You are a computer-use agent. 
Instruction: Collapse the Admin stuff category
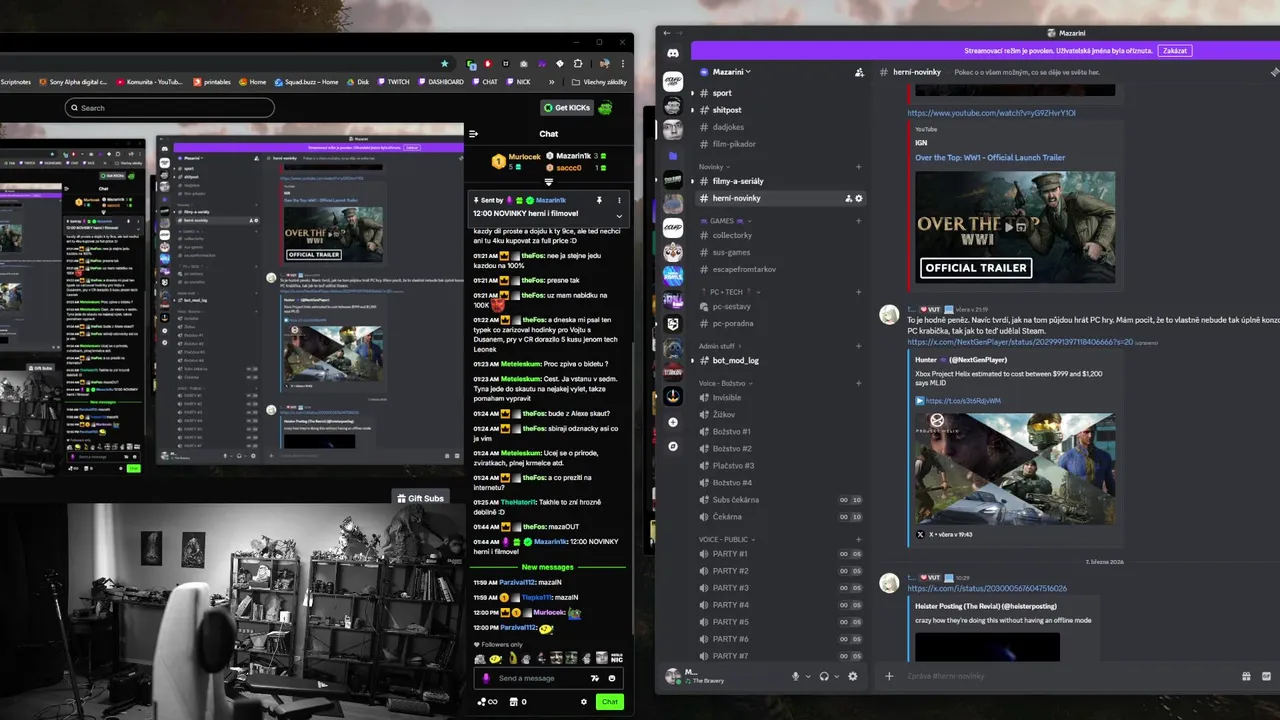pos(720,346)
